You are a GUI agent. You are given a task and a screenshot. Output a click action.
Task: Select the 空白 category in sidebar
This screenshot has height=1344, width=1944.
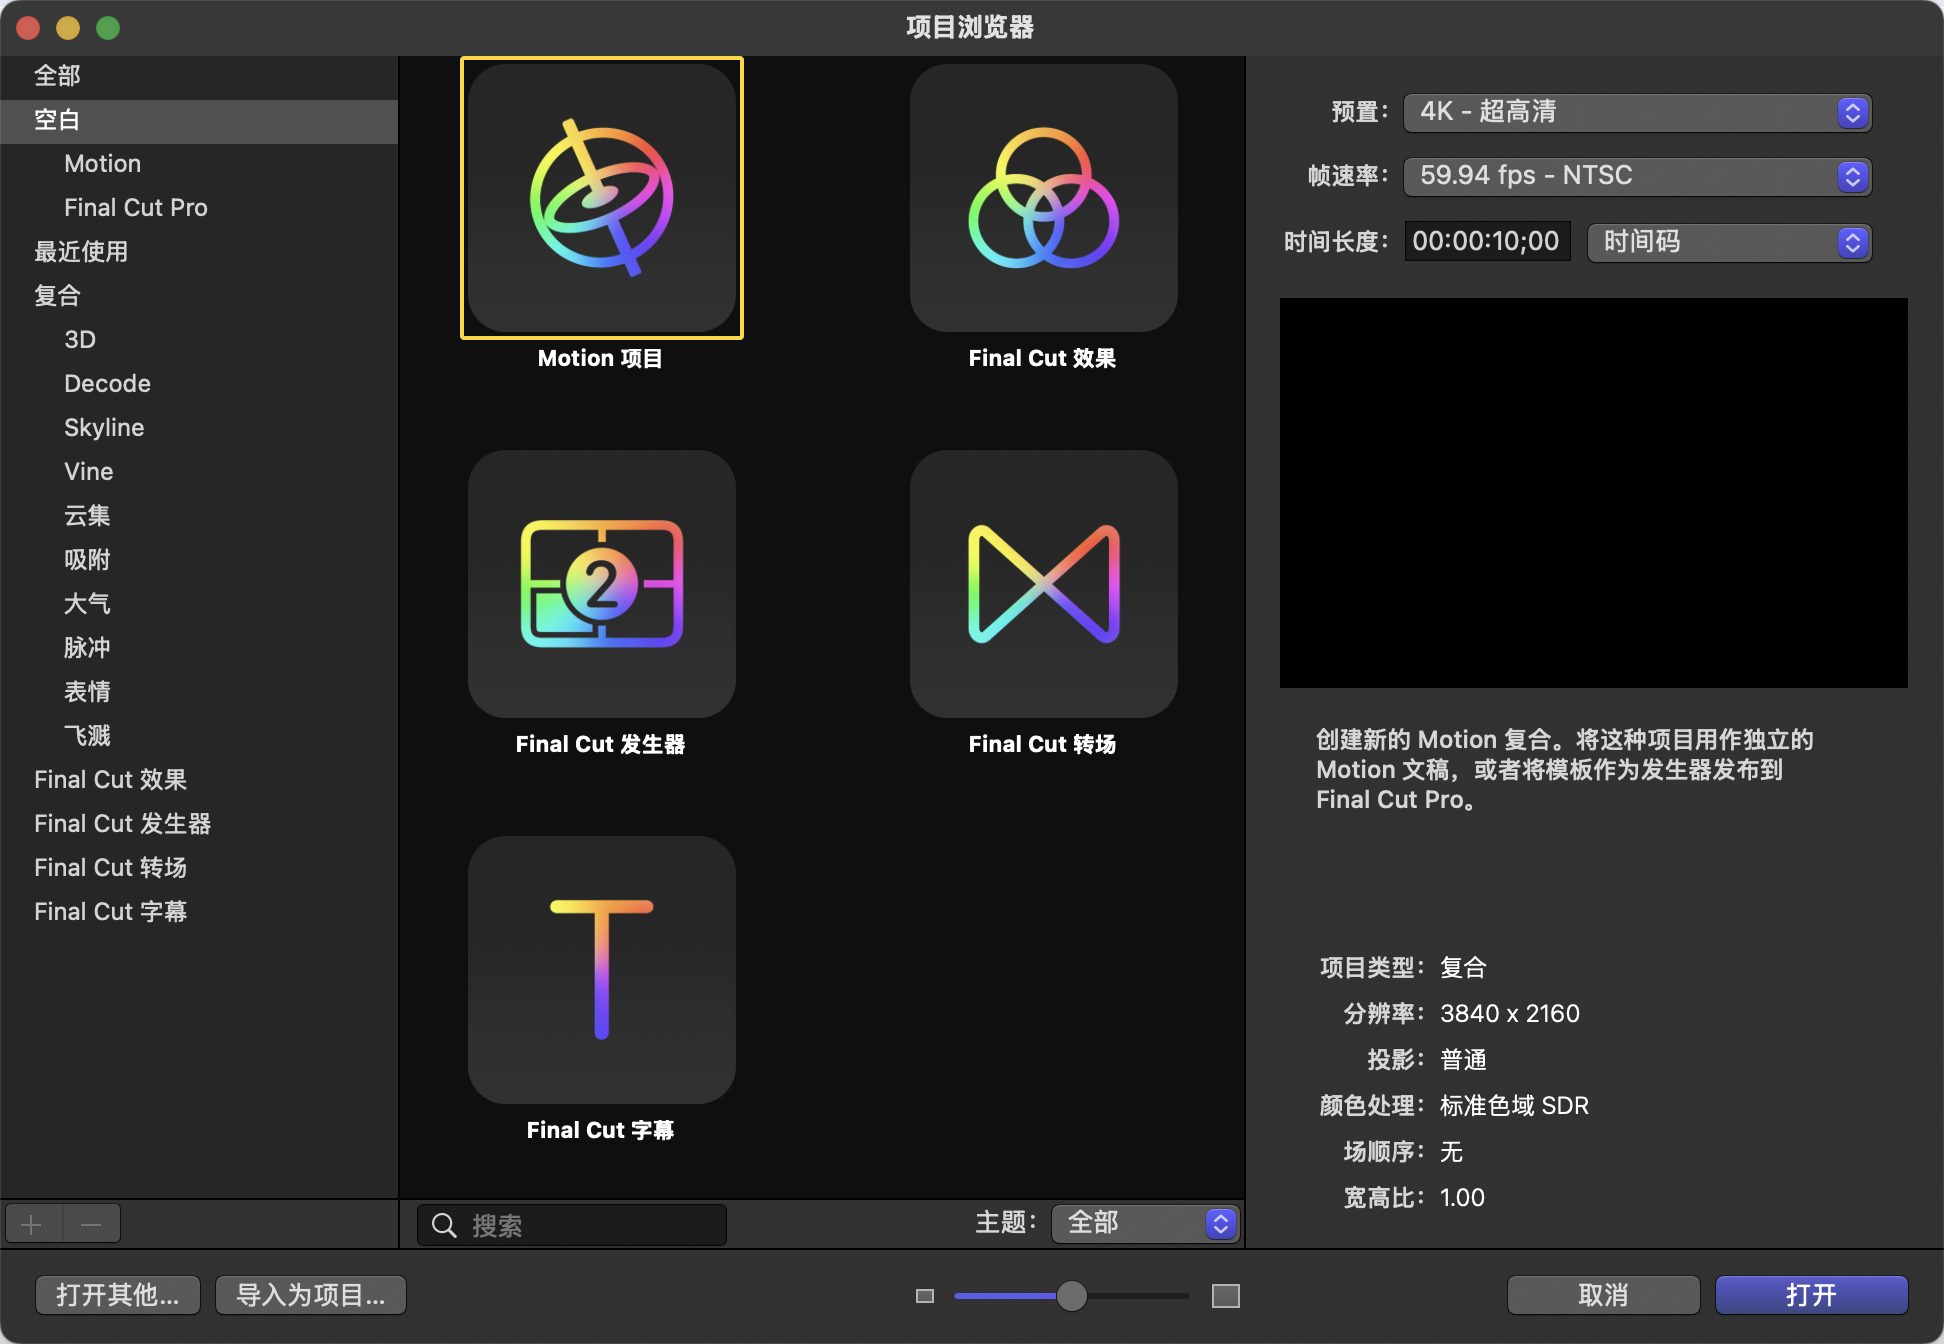(x=57, y=120)
